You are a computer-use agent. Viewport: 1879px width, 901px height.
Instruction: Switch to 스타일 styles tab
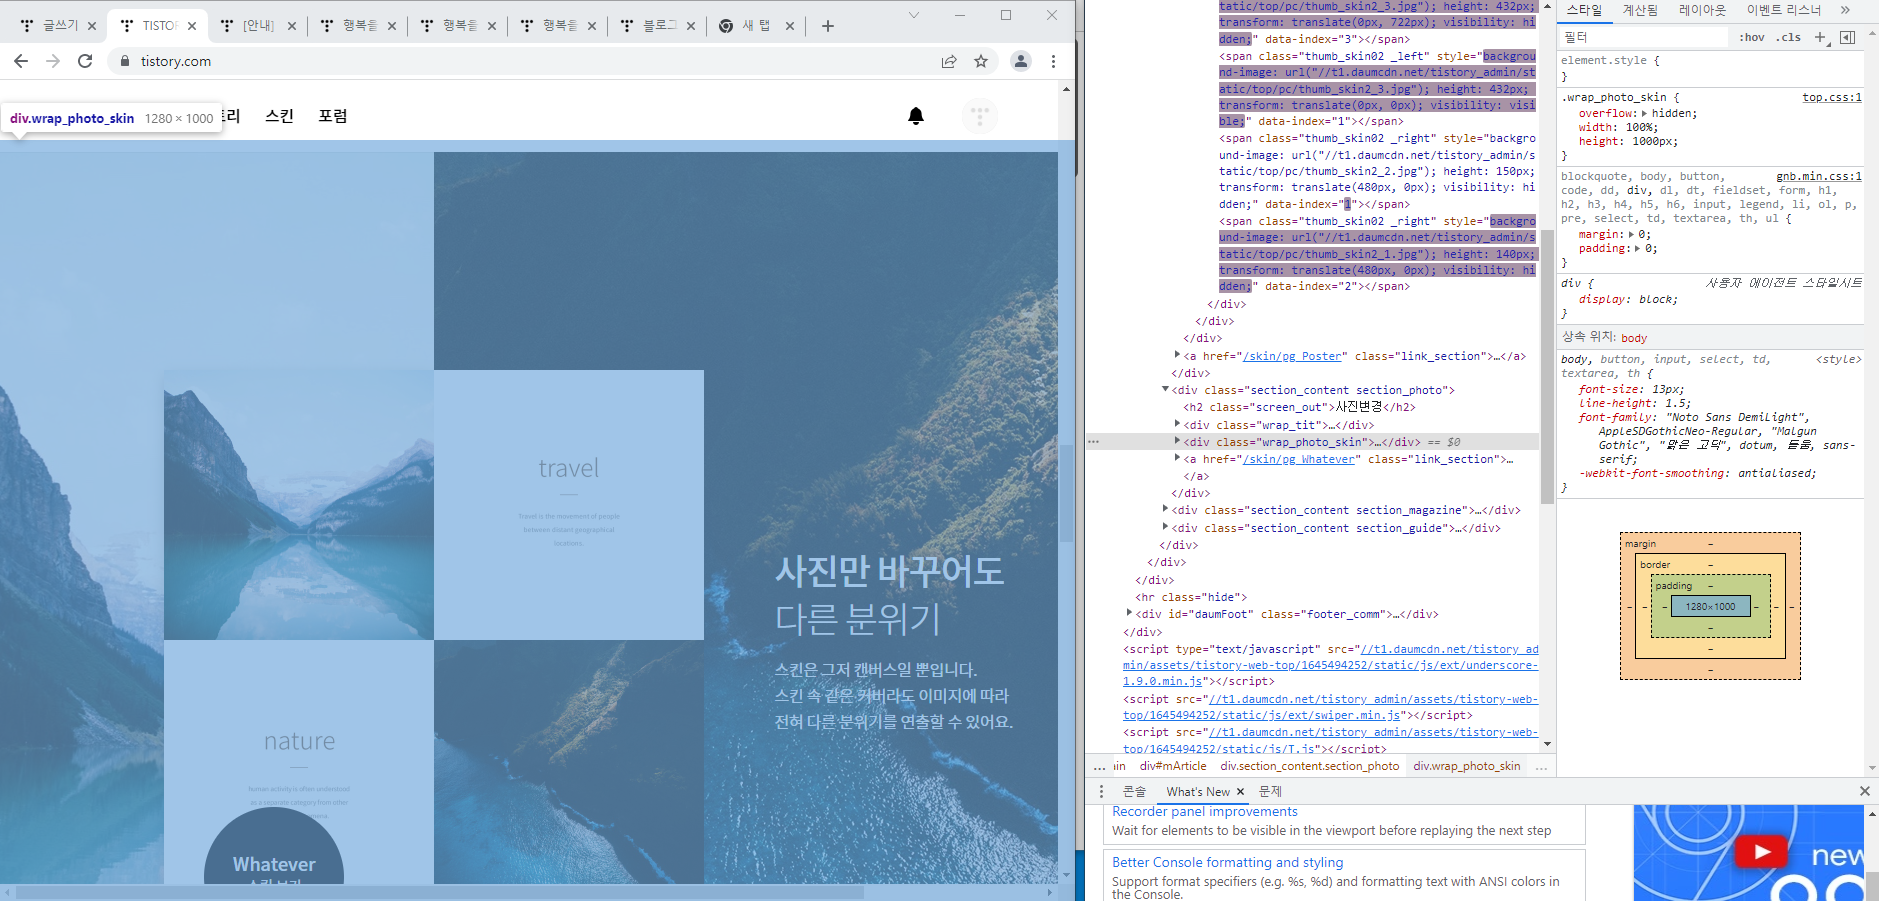1584,10
